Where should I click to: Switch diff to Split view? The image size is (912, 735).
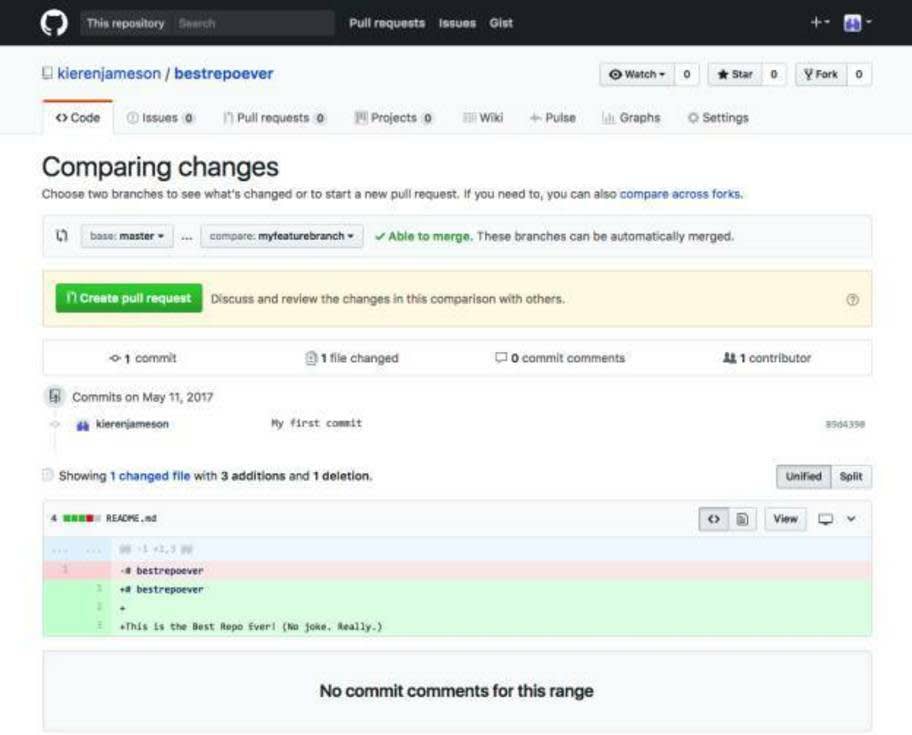point(851,477)
